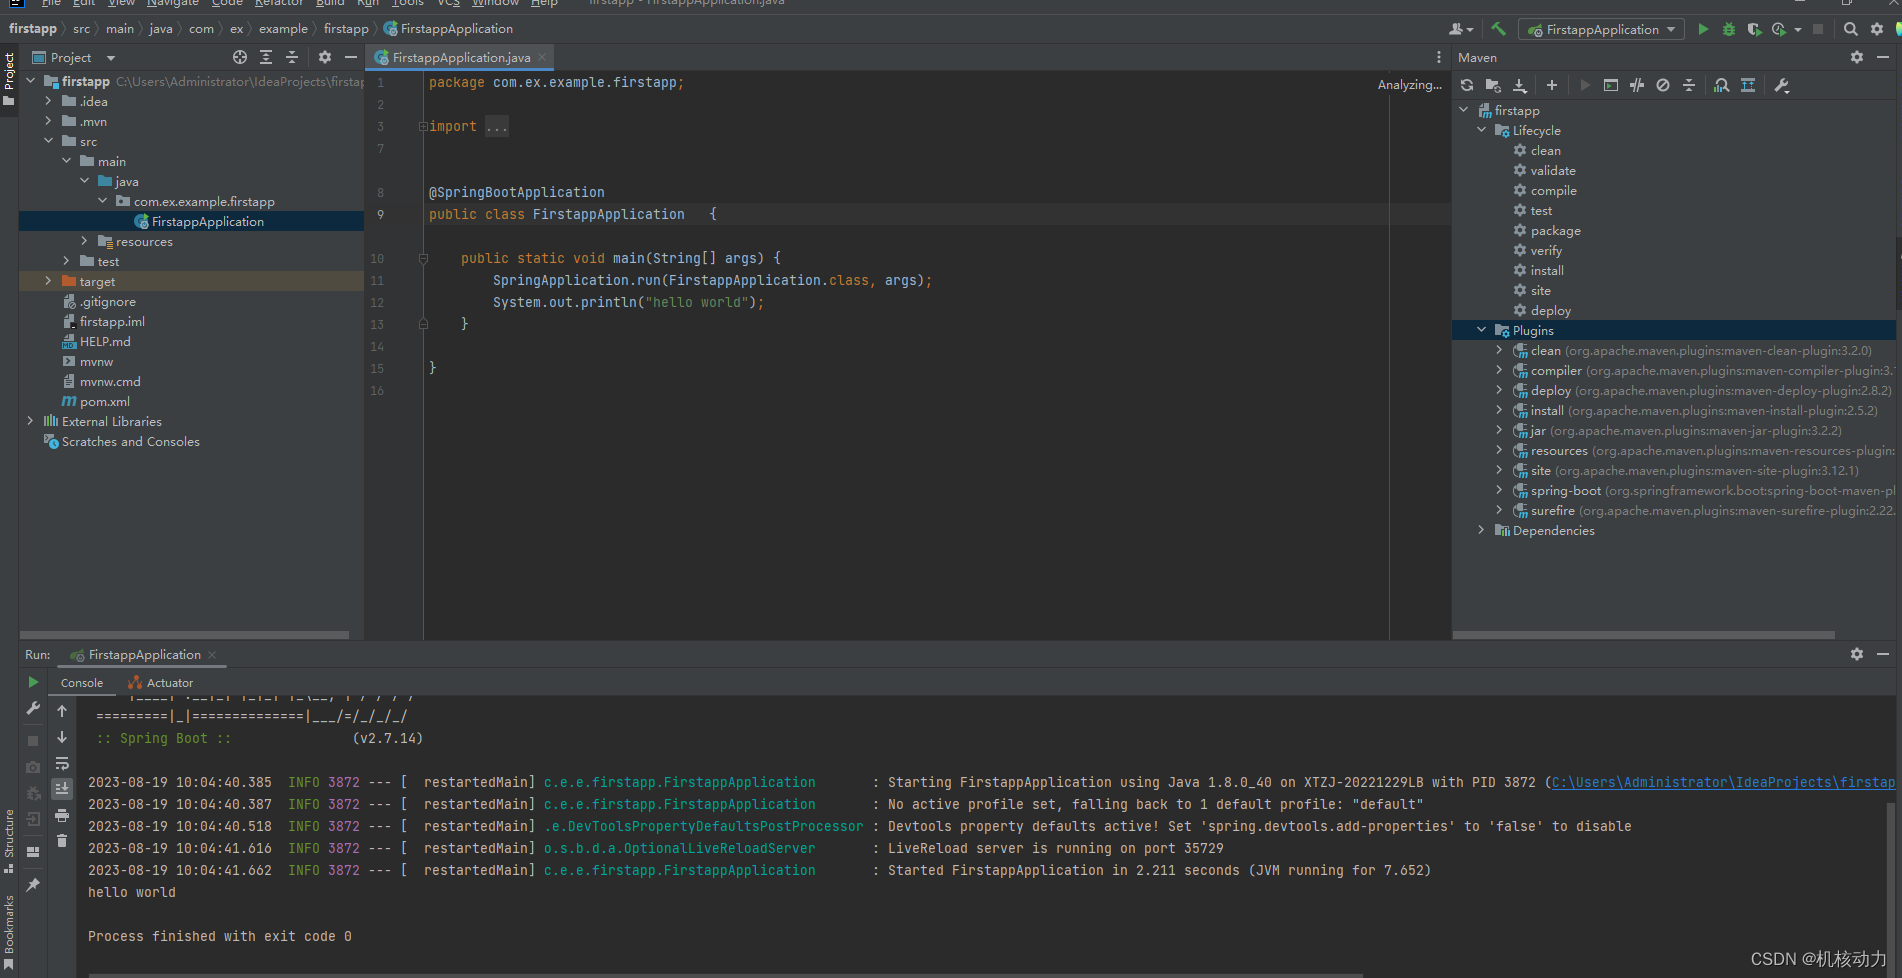
Task: Close the FirstappApplication Run tab
Action: (212, 655)
